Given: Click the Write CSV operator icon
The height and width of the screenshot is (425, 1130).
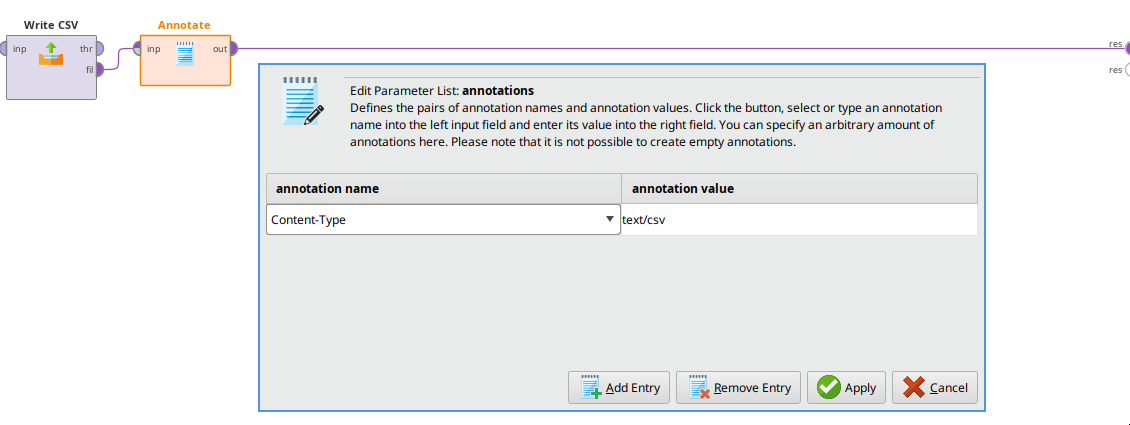Looking at the screenshot, I should [x=51, y=53].
